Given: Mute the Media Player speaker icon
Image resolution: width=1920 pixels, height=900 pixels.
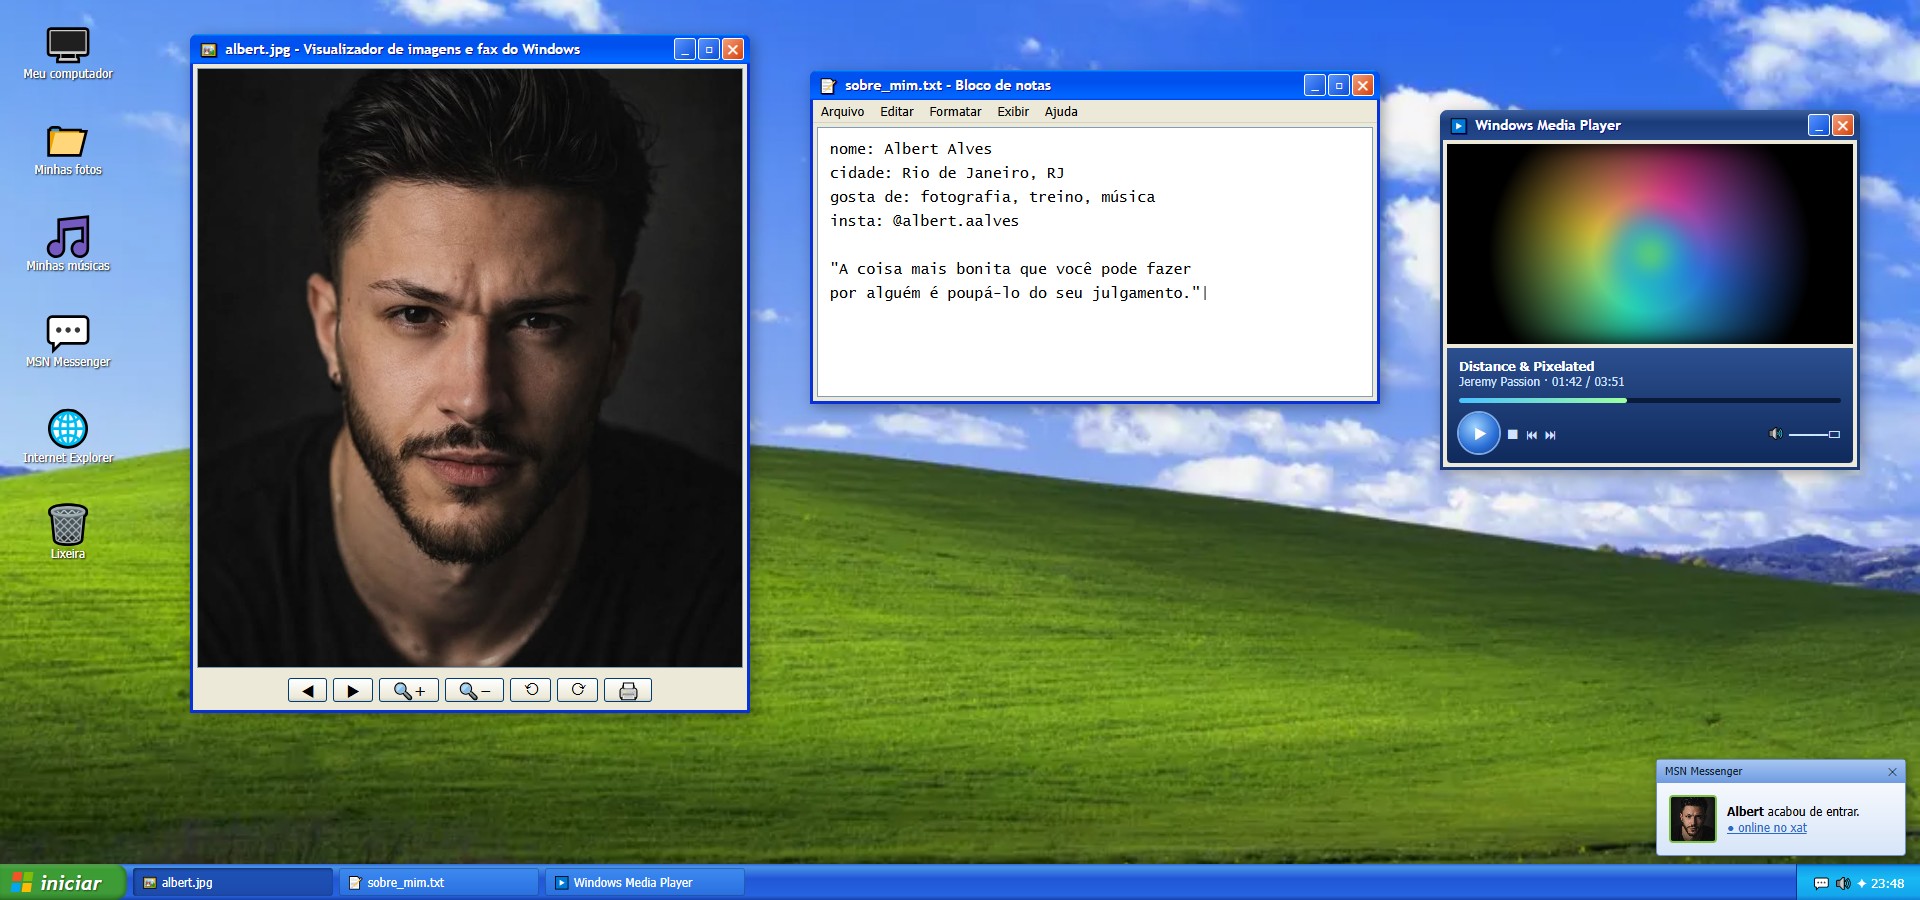Looking at the screenshot, I should click(1775, 434).
